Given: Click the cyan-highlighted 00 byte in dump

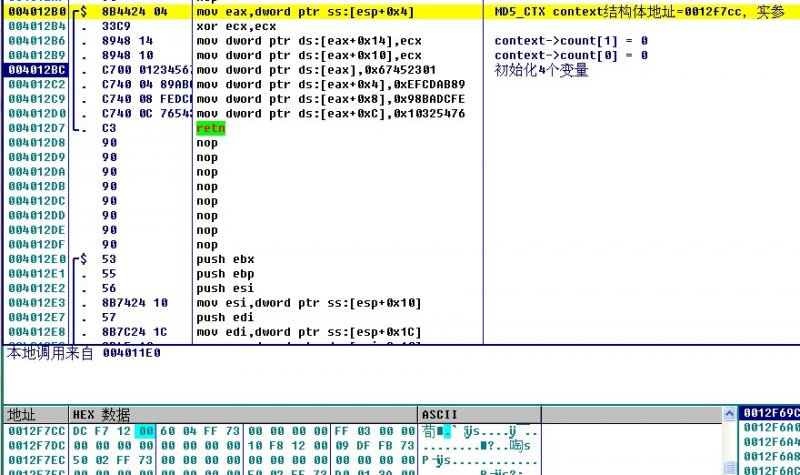Looking at the screenshot, I should tap(145, 432).
